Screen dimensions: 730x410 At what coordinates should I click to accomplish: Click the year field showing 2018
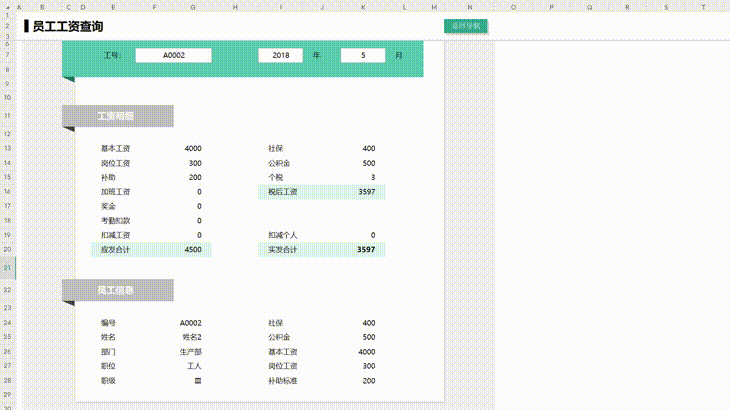pyautogui.click(x=280, y=56)
